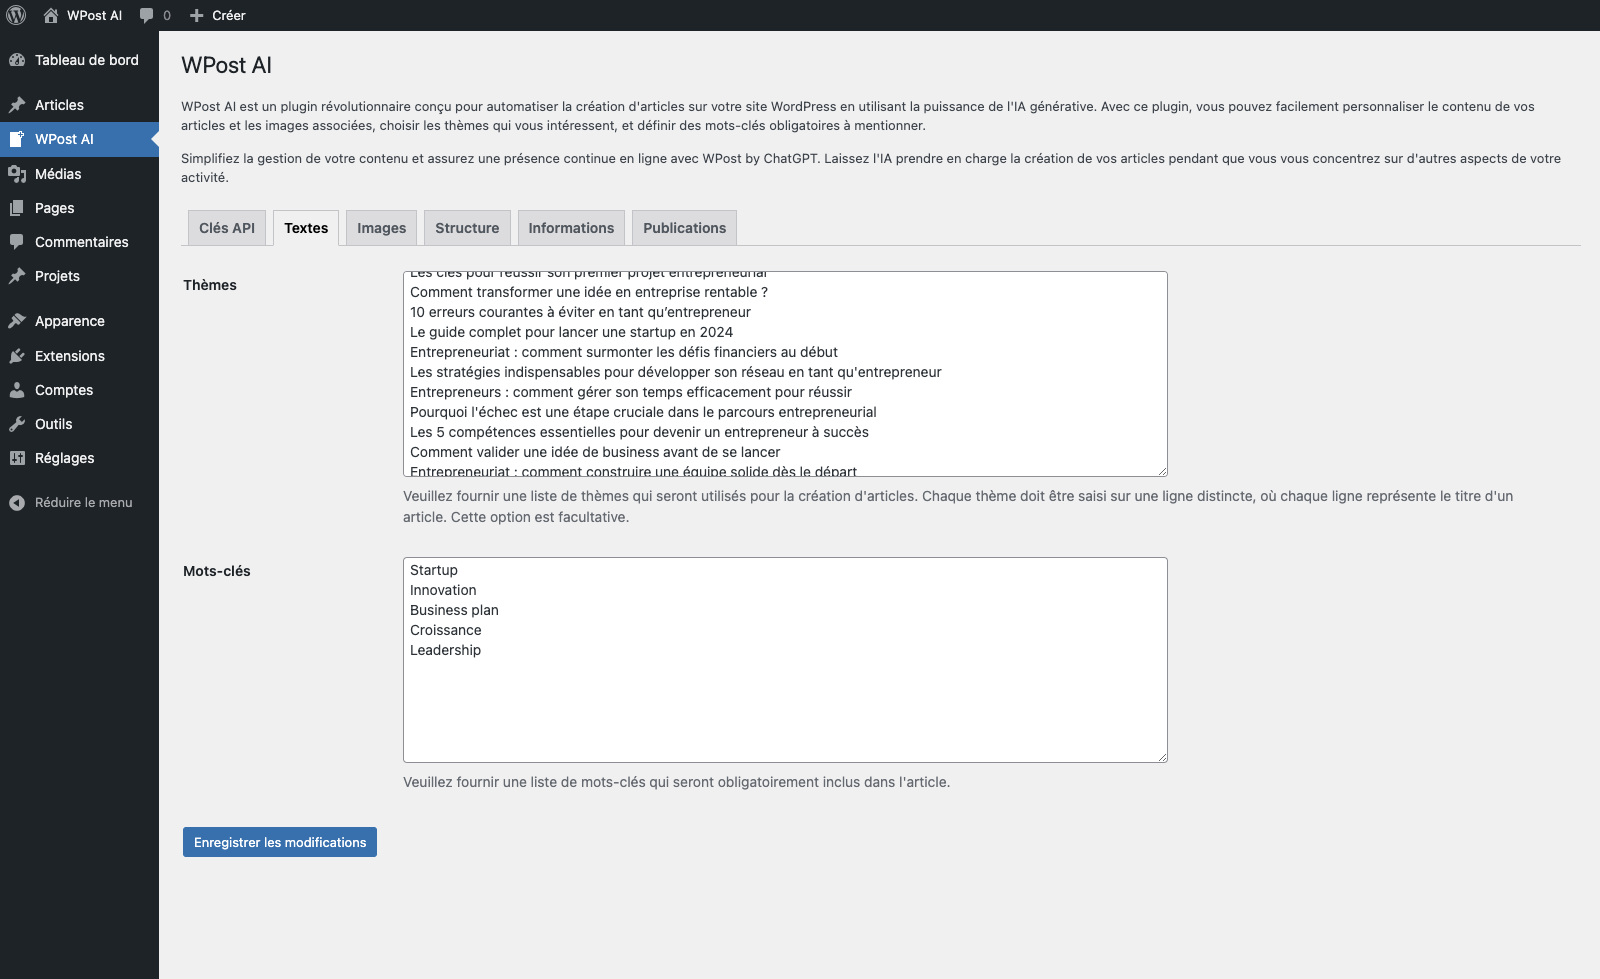Click the Pages icon in sidebar
Image resolution: width=1600 pixels, height=979 pixels.
pyautogui.click(x=17, y=208)
